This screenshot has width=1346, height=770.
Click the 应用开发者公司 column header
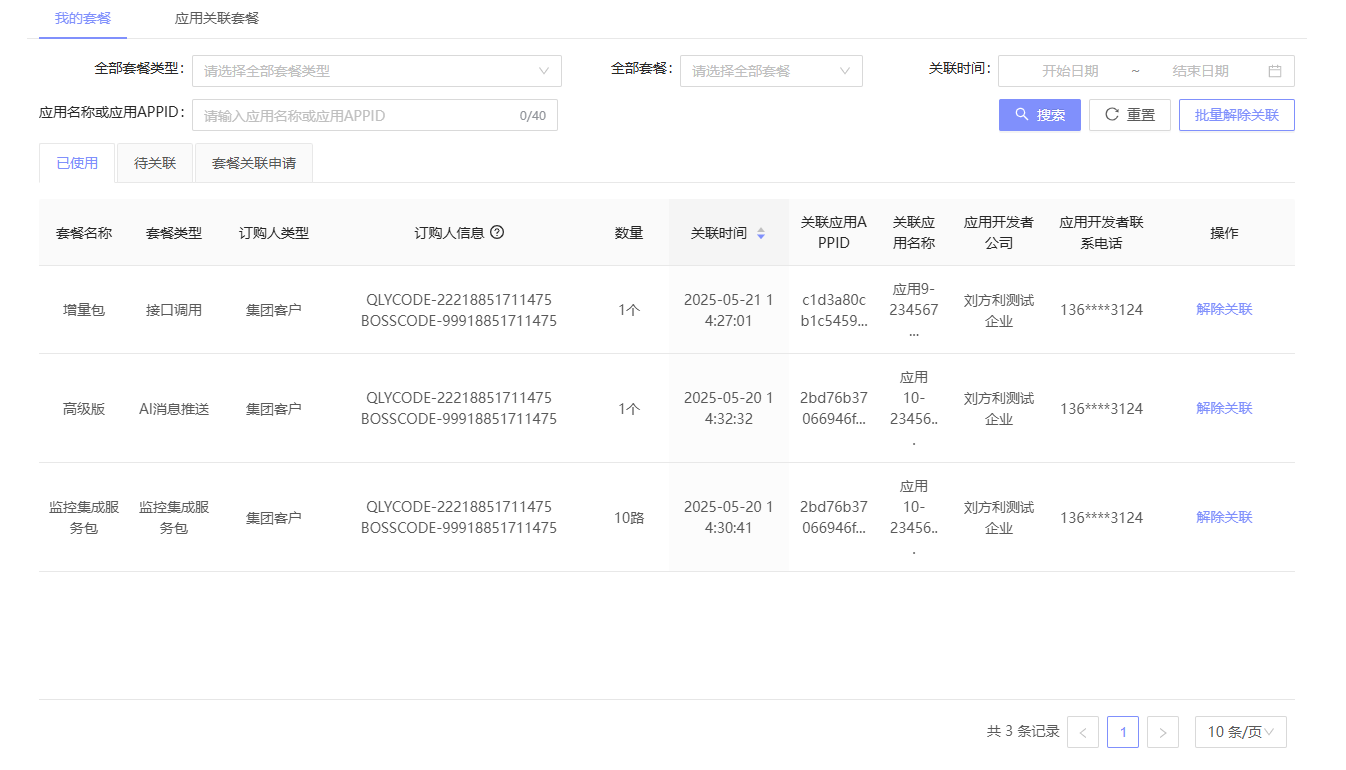tap(999, 232)
